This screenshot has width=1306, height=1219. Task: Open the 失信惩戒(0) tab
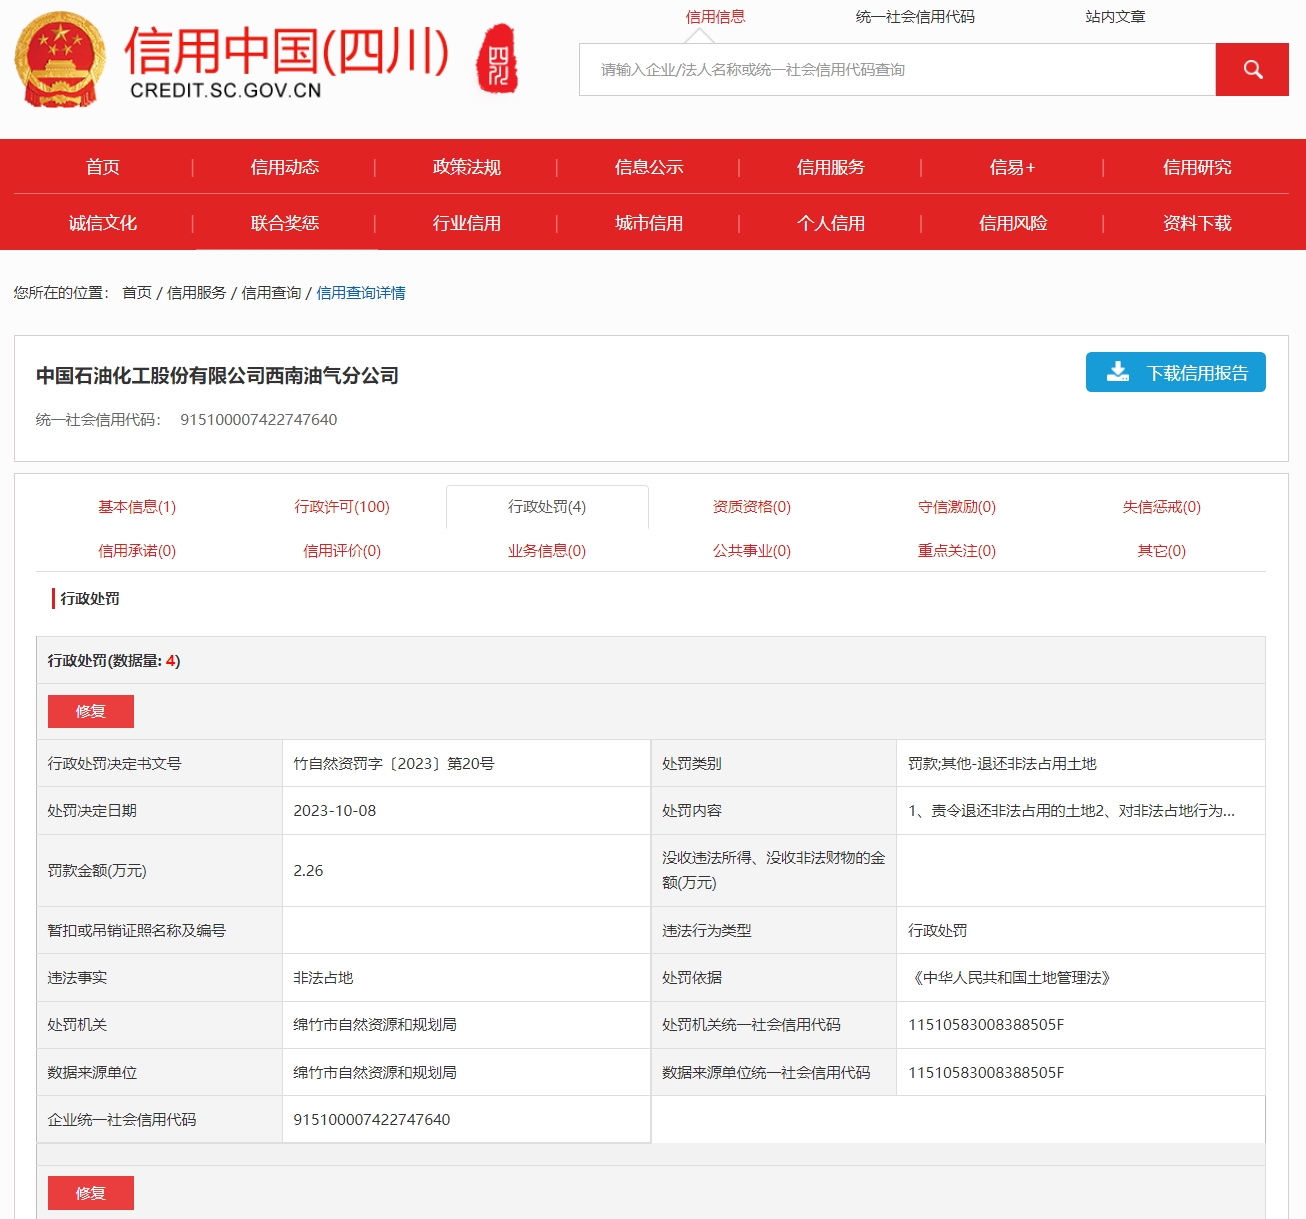point(1161,507)
